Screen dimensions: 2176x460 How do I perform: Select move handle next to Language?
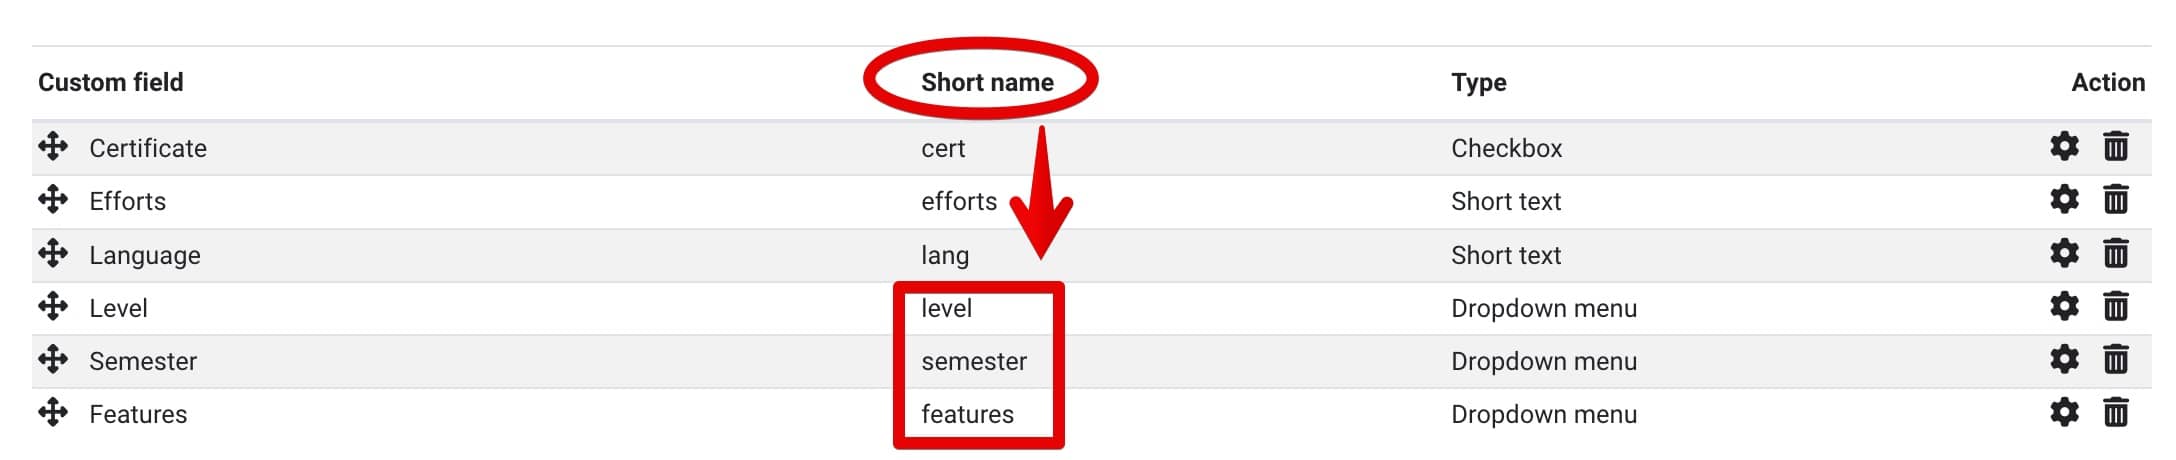click(53, 254)
